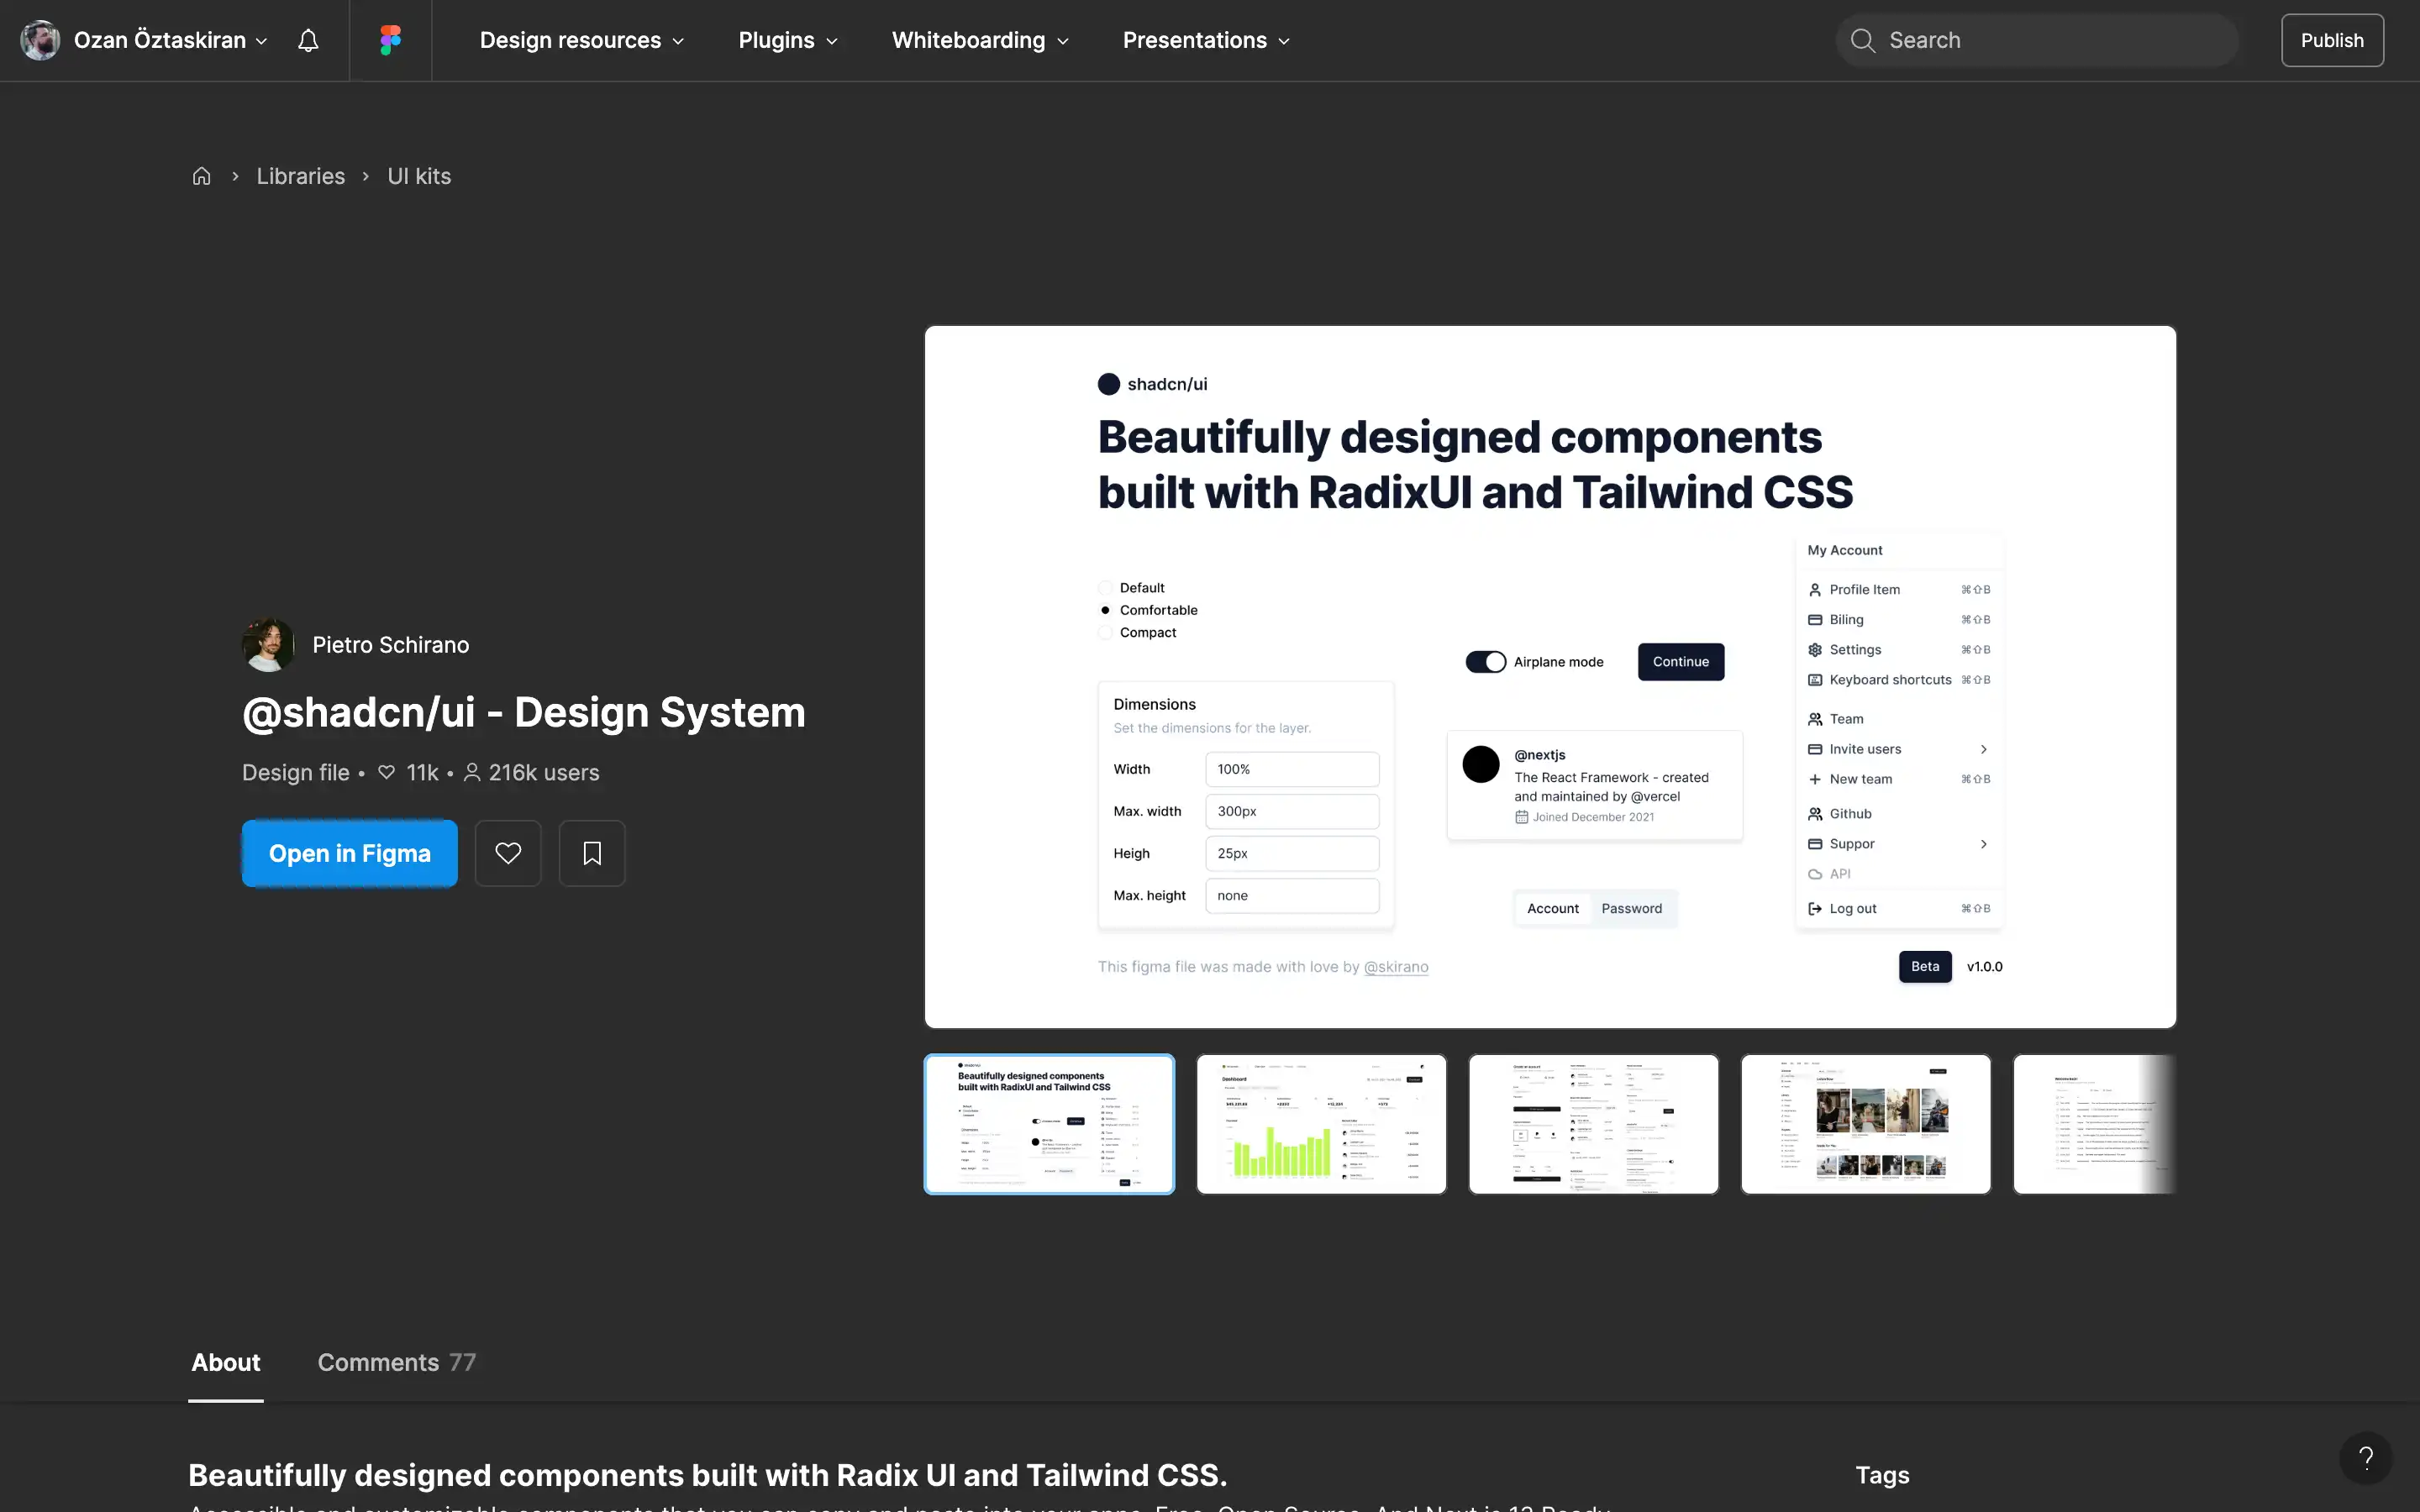The image size is (2420, 1512).
Task: Open the Libraries breadcrumb link
Action: pyautogui.click(x=301, y=176)
